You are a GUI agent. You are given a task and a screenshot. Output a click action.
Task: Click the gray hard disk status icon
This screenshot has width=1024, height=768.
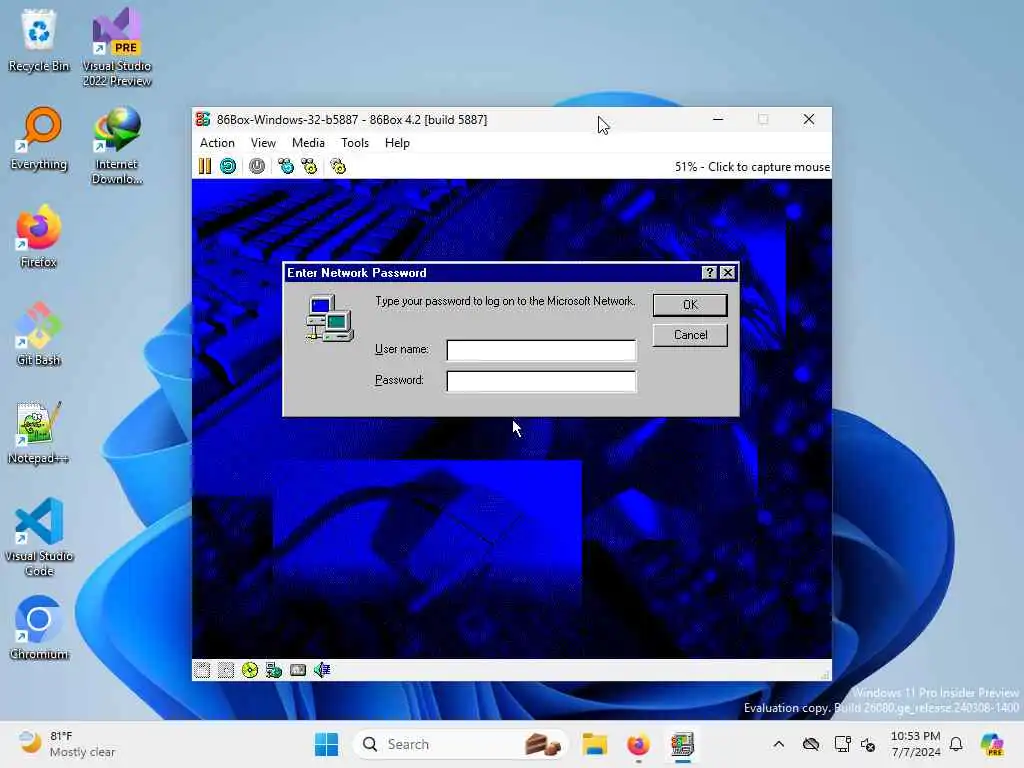tap(298, 670)
